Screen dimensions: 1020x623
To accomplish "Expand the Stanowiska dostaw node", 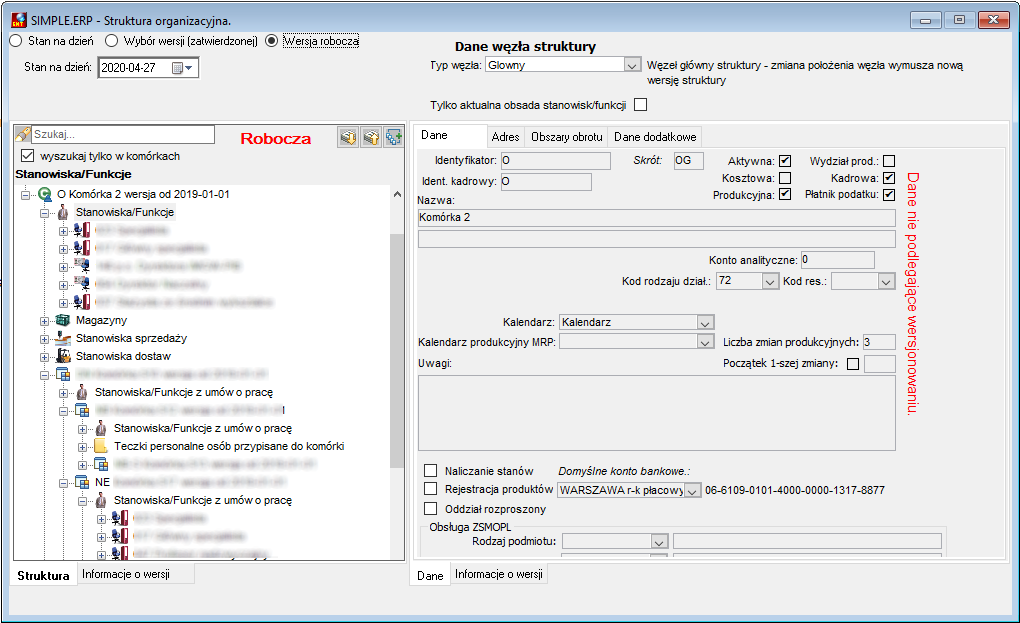I will coord(44,357).
